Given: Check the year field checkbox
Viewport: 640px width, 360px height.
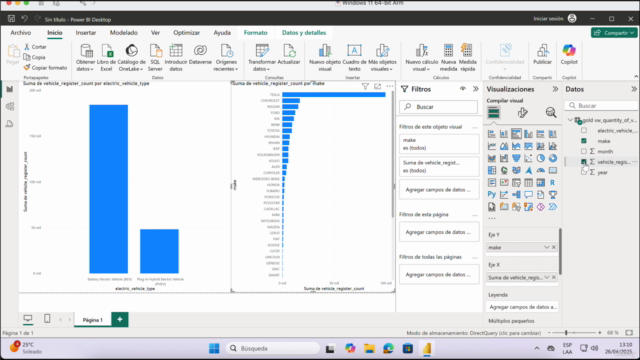Looking at the screenshot, I should pos(584,172).
